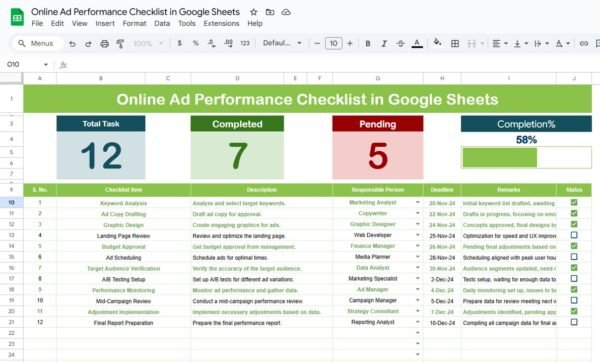Screen dimensions: 600x363
Task: Open the File menu
Action: (x=37, y=23)
